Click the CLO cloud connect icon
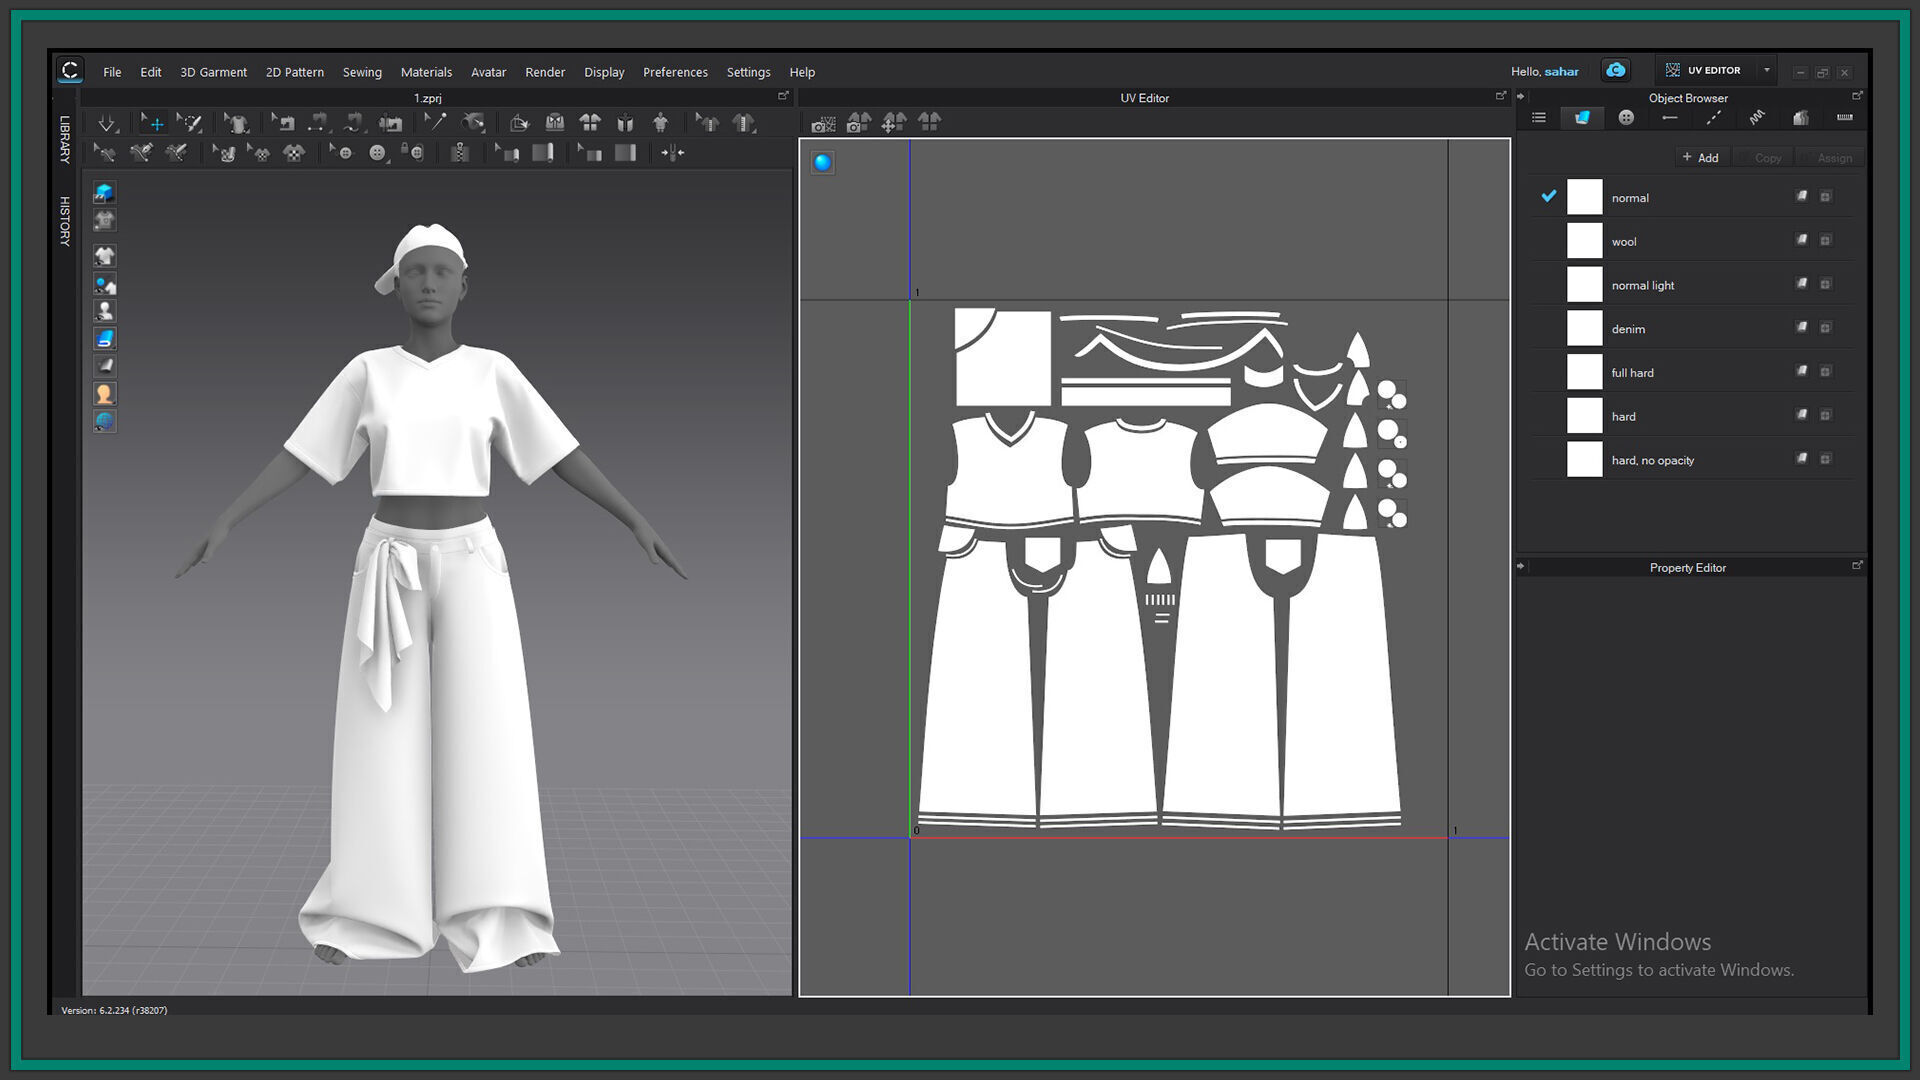This screenshot has height=1080, width=1920. click(1616, 70)
